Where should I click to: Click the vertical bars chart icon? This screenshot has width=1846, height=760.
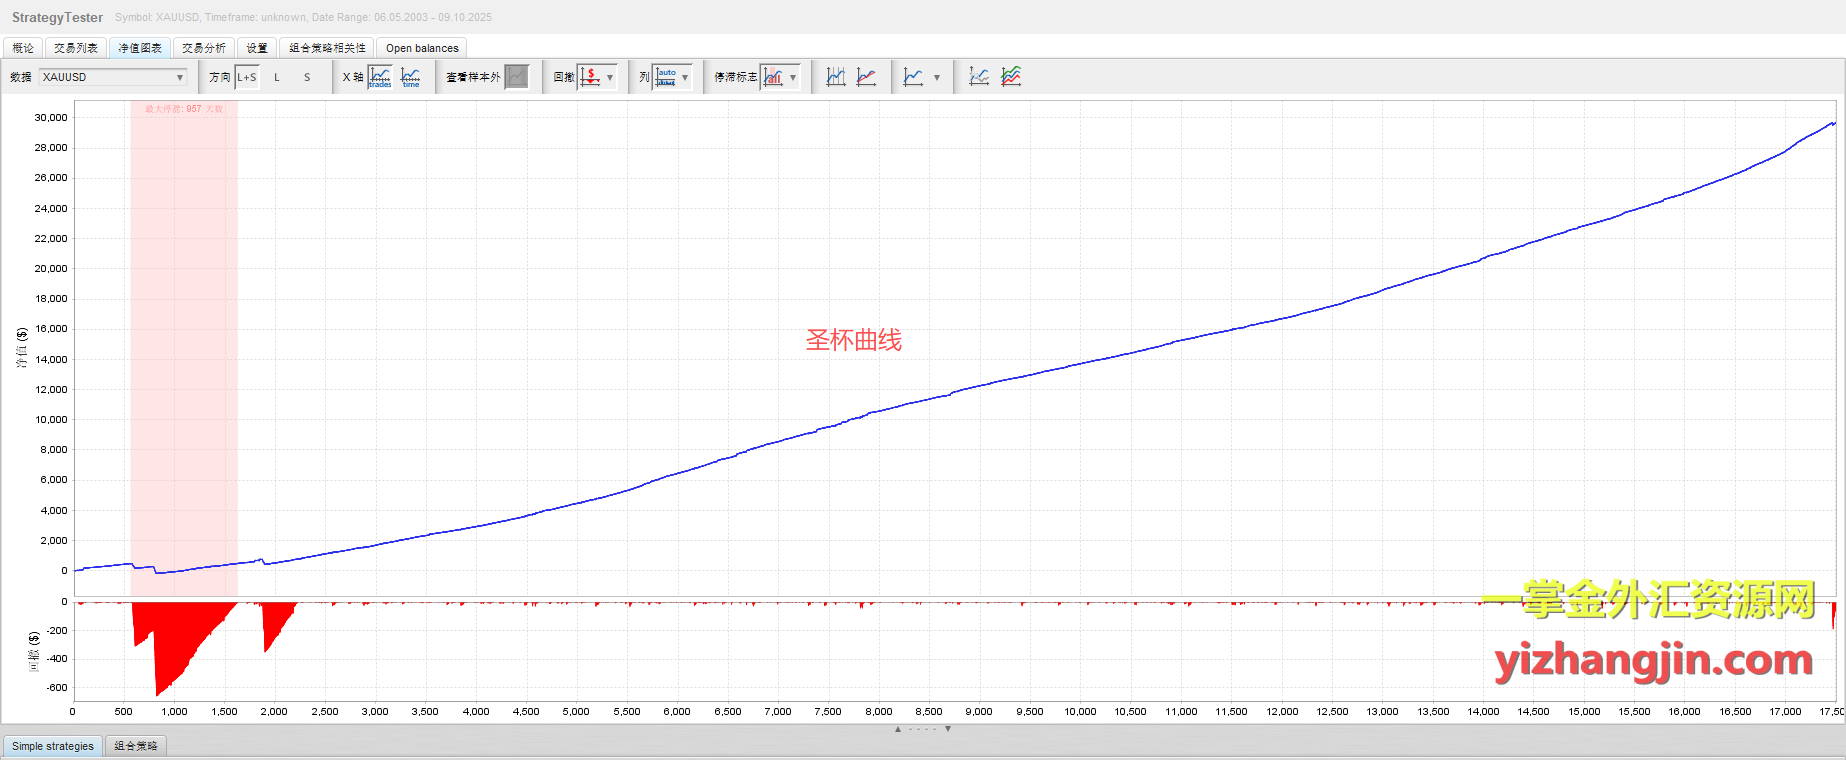point(836,77)
